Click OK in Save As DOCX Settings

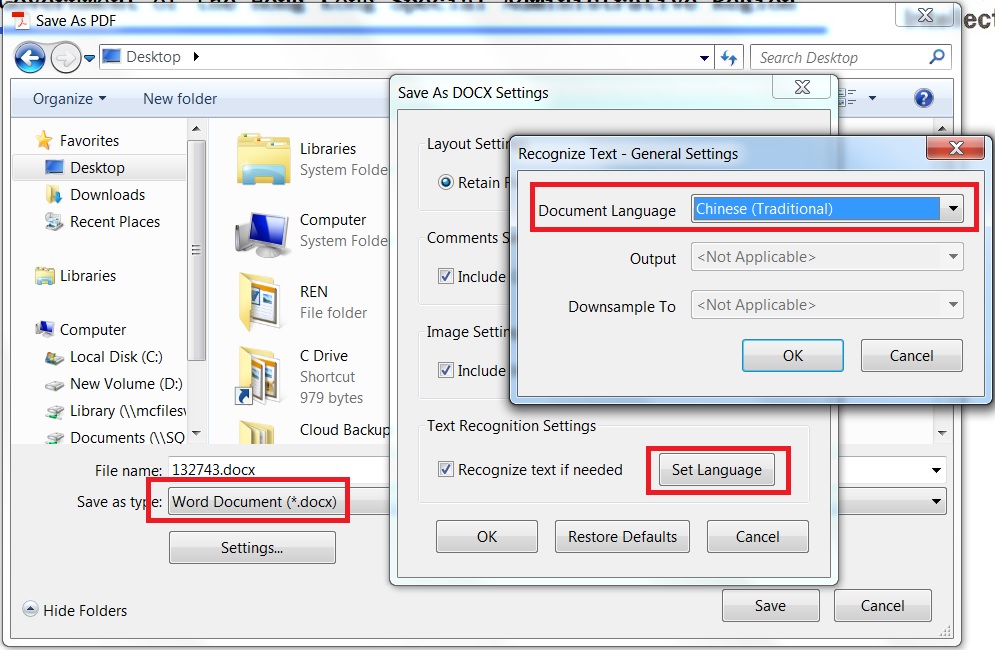click(487, 537)
